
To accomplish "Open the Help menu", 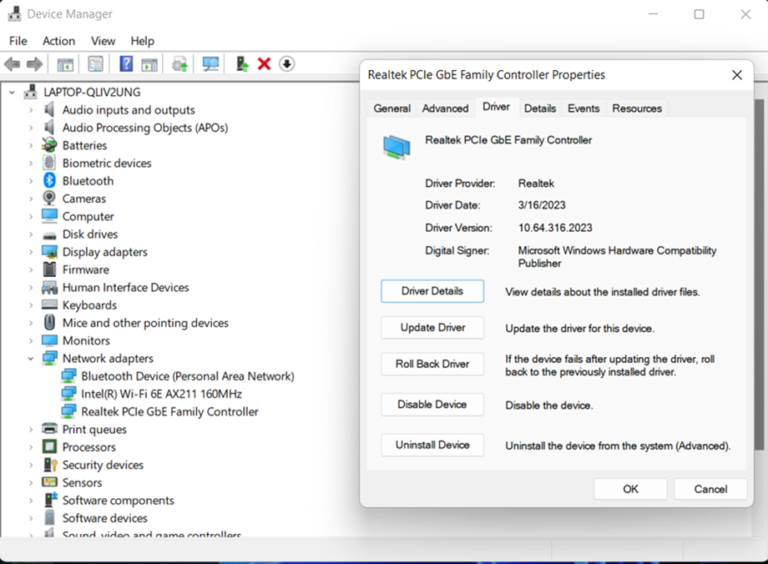I will tap(142, 41).
